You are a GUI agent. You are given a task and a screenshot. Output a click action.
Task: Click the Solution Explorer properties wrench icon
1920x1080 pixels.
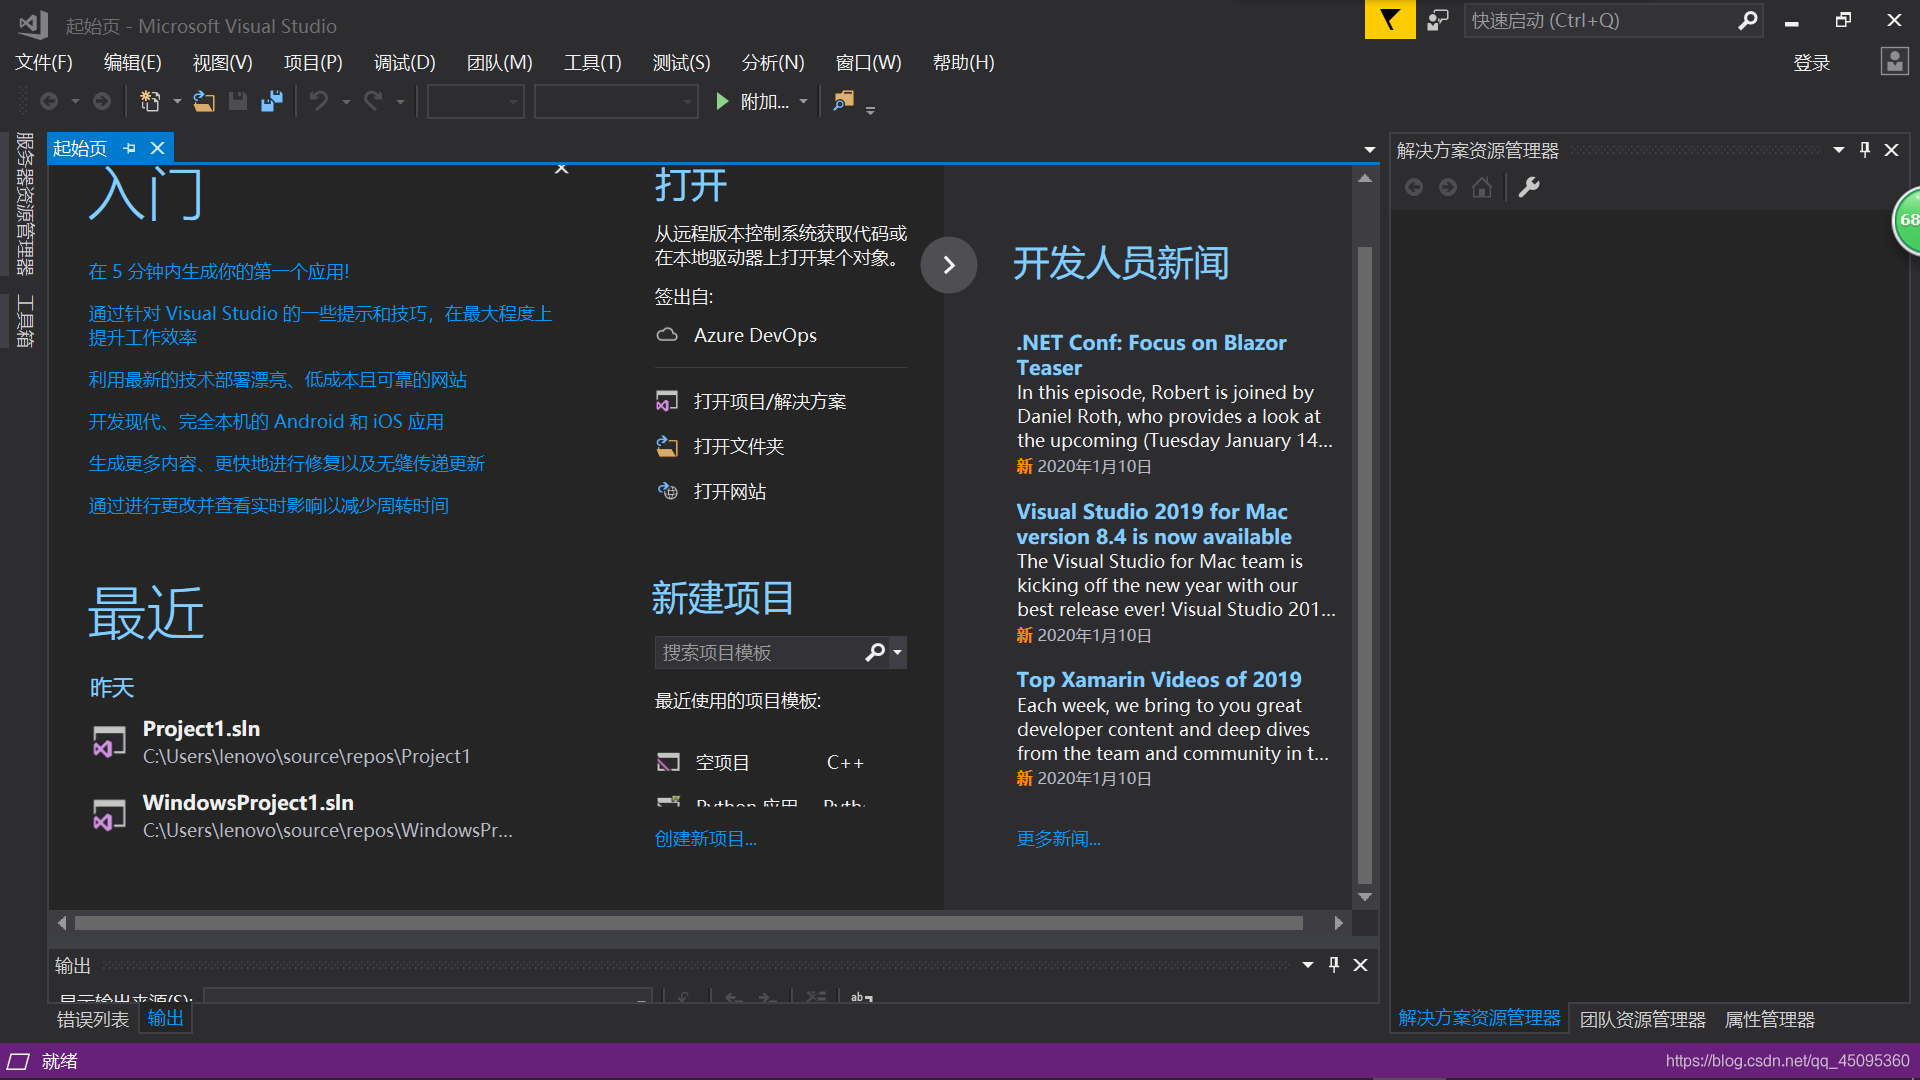click(x=1529, y=187)
